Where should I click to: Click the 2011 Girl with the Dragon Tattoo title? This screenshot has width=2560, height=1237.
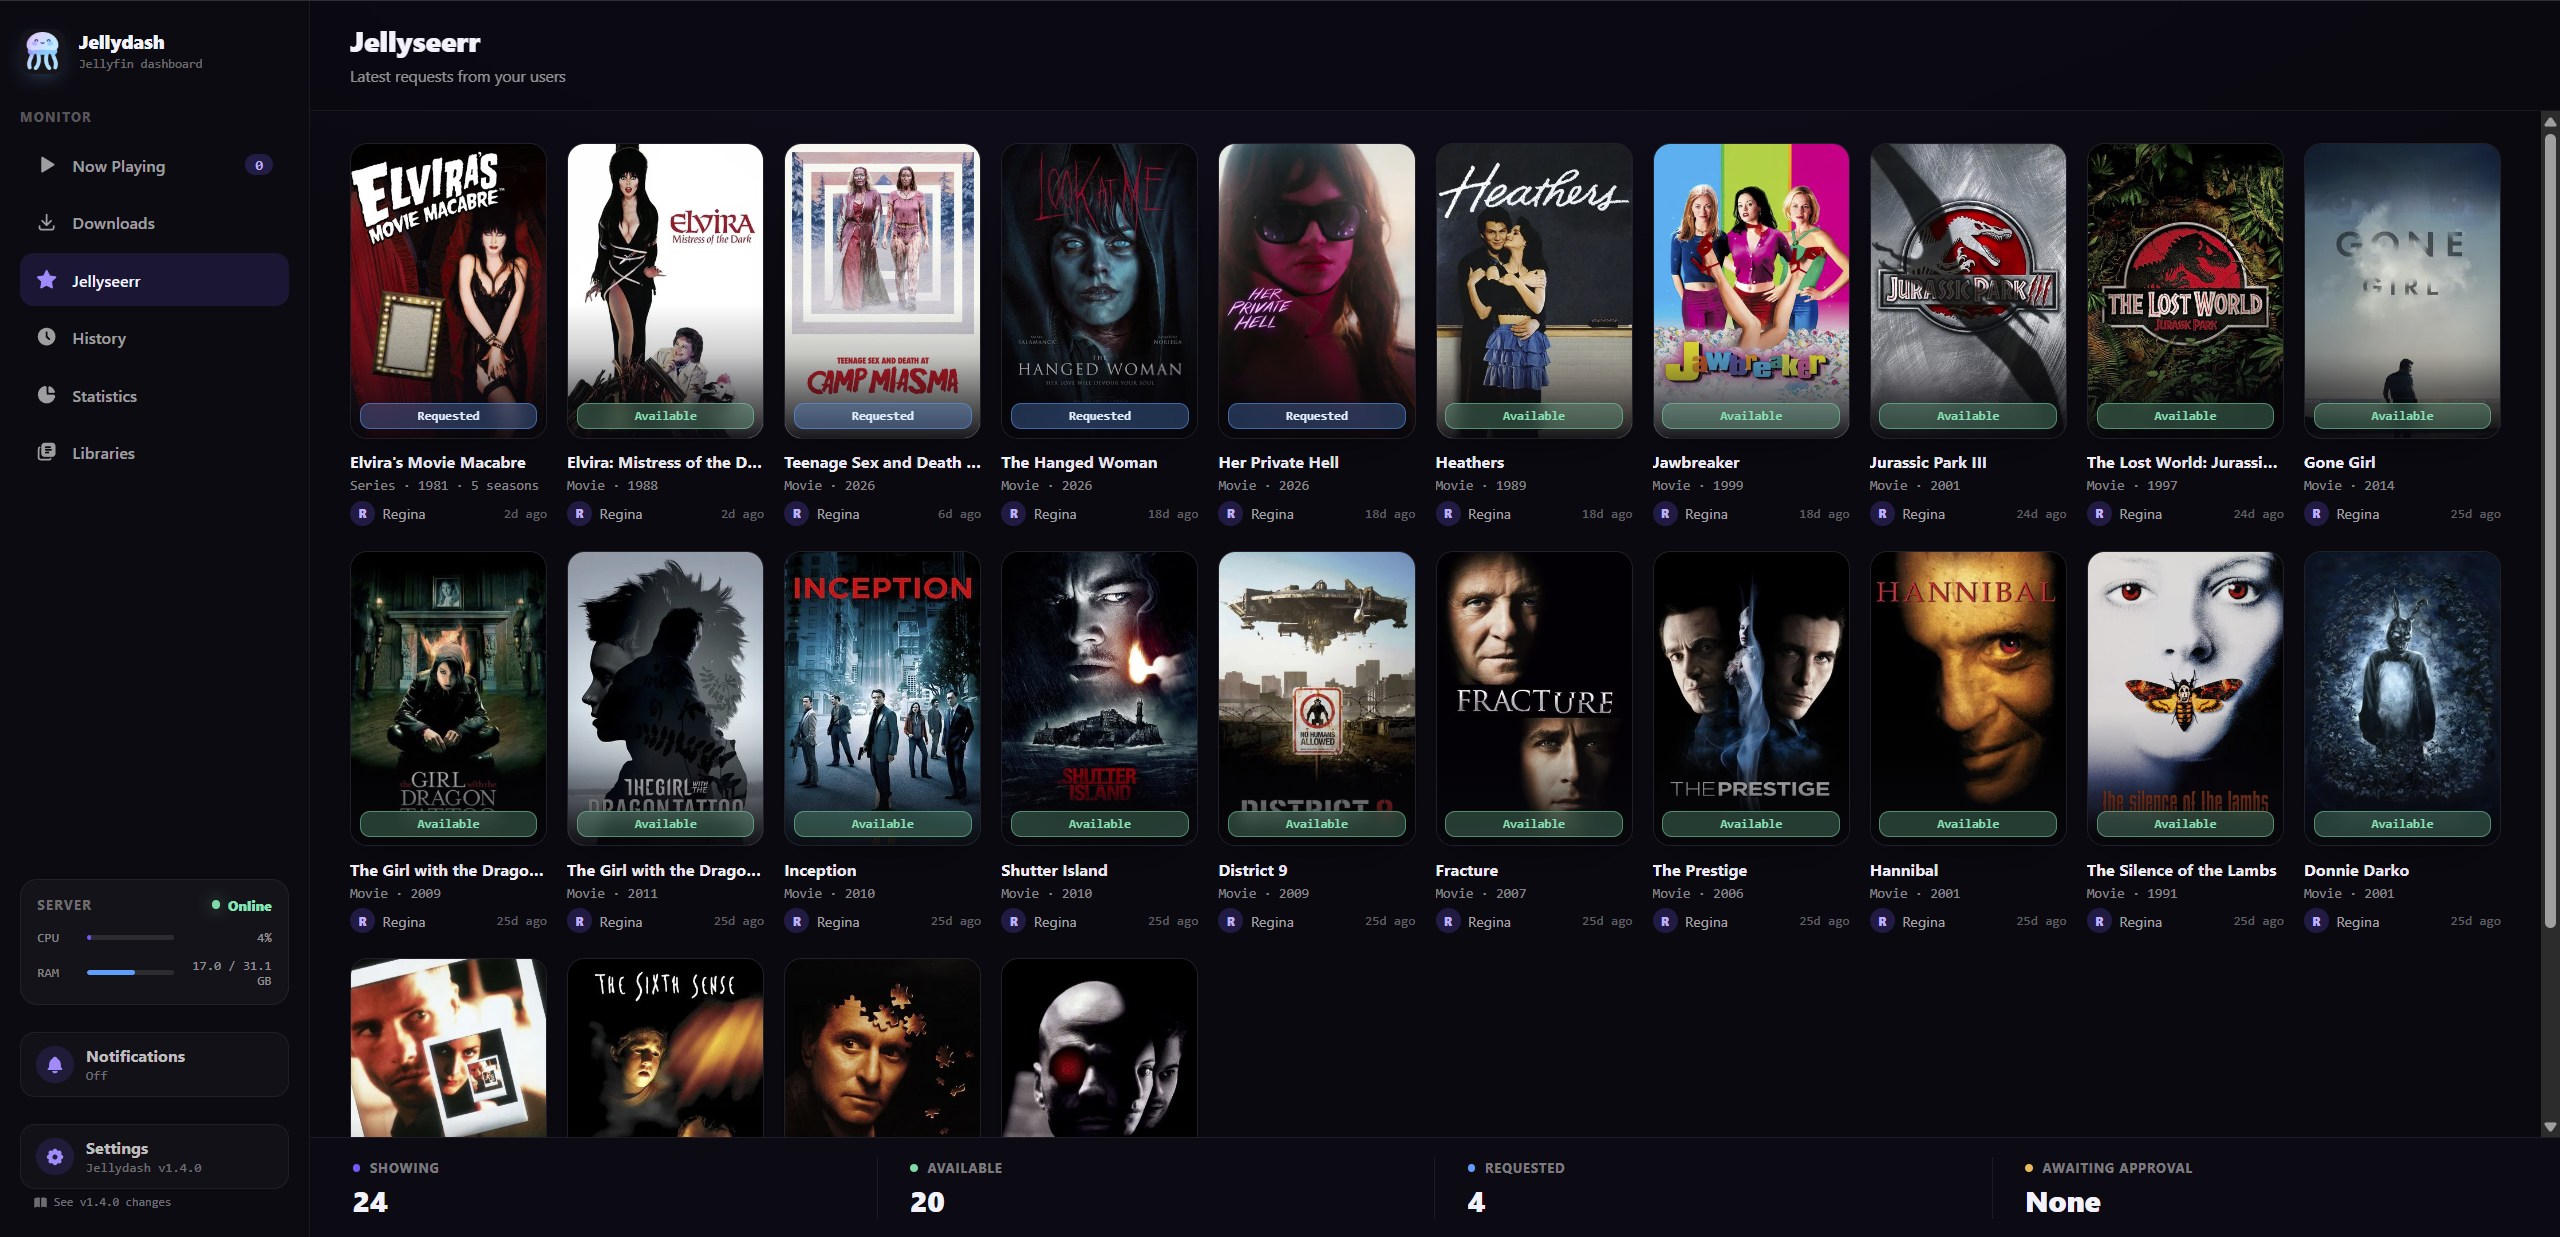(664, 871)
